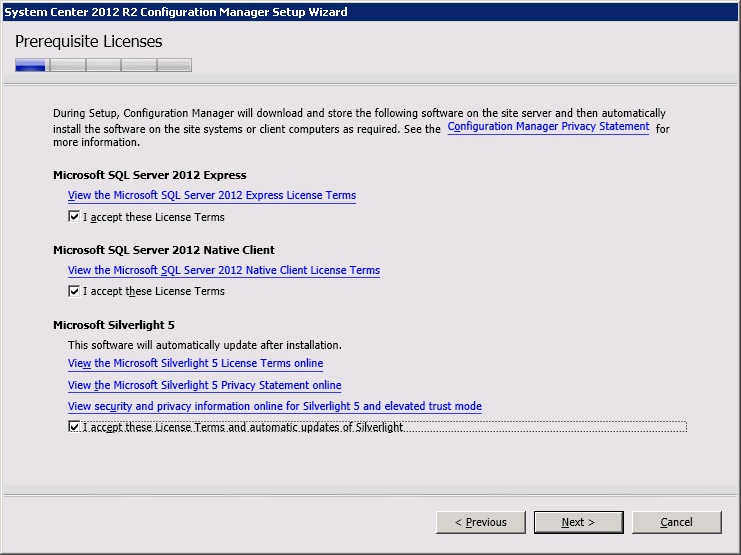This screenshot has width=741, height=555.
Task: Click the Previous button
Action: tap(481, 522)
